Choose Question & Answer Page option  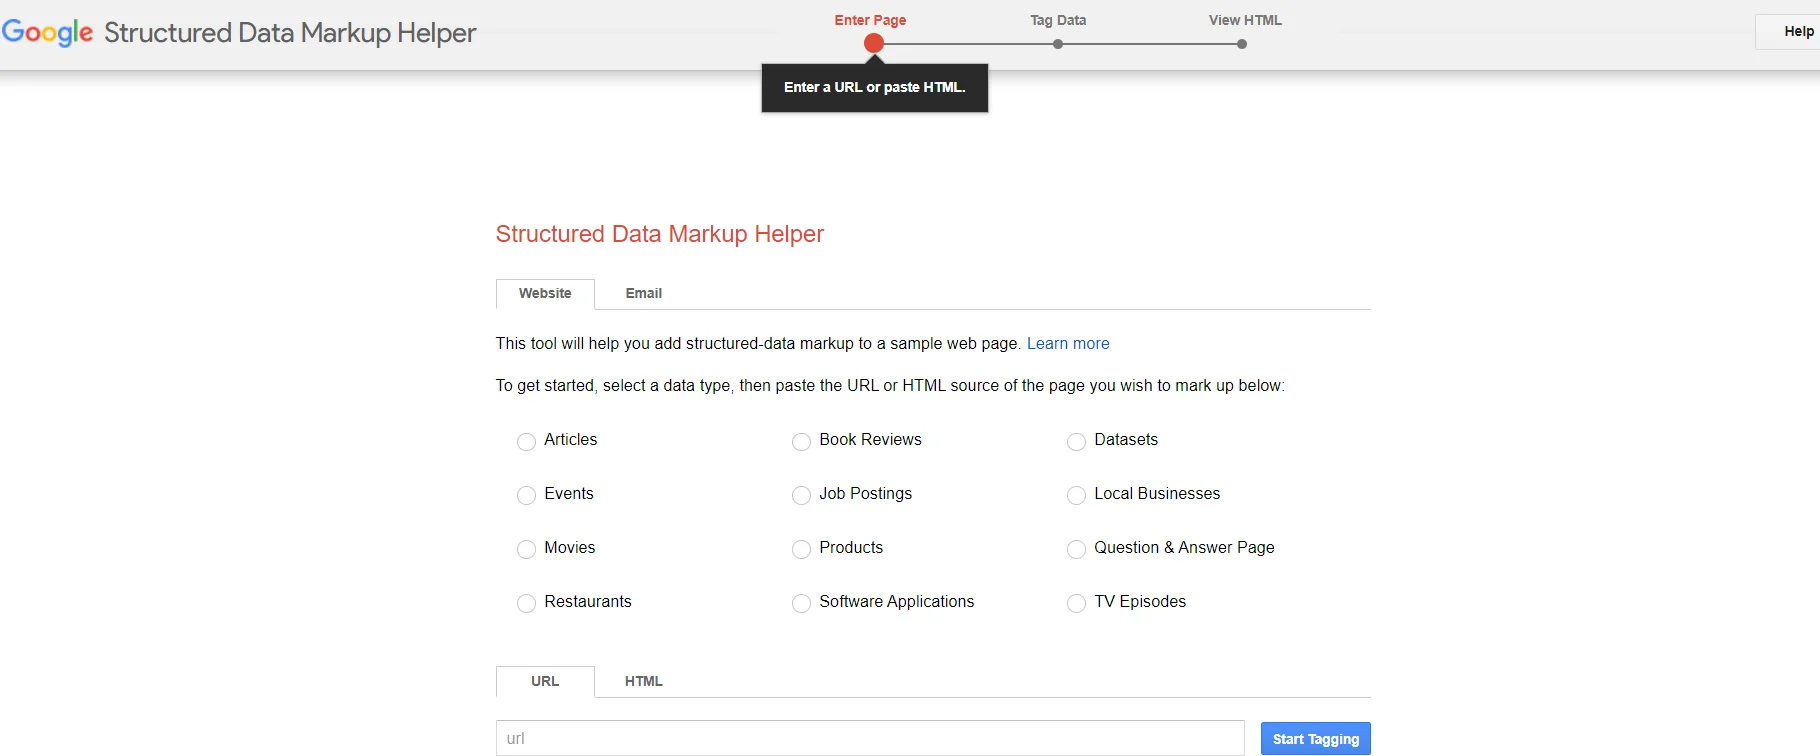[x=1076, y=549]
